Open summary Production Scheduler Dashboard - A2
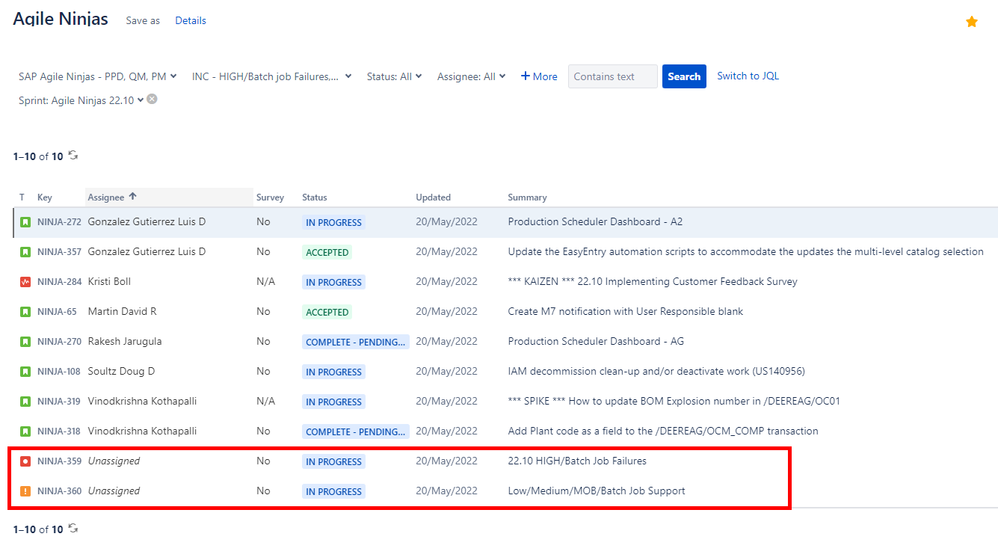The image size is (998, 543). click(x=595, y=222)
